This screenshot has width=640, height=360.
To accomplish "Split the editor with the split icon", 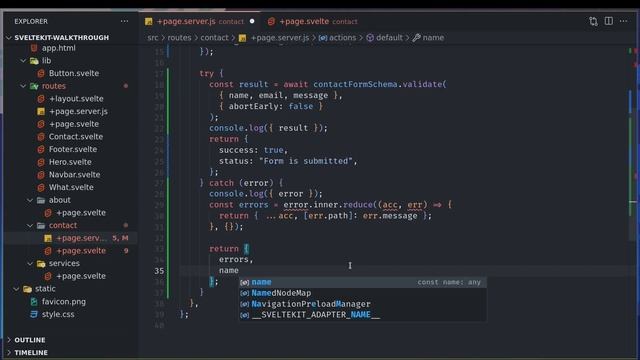I will pos(609,21).
